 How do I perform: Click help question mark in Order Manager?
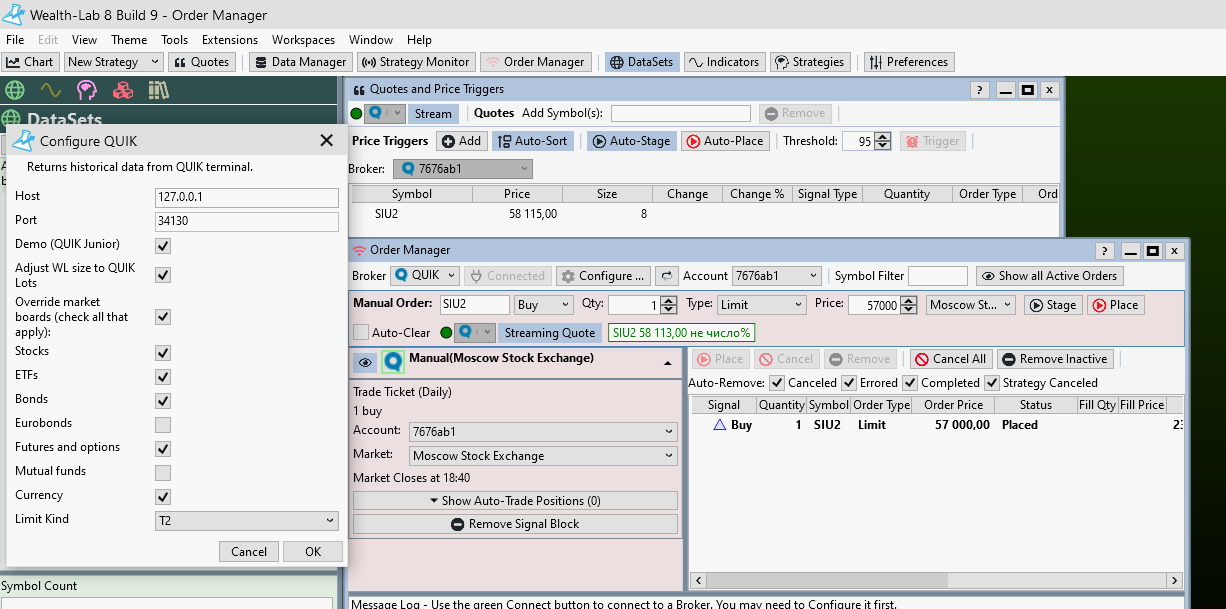tap(1105, 251)
